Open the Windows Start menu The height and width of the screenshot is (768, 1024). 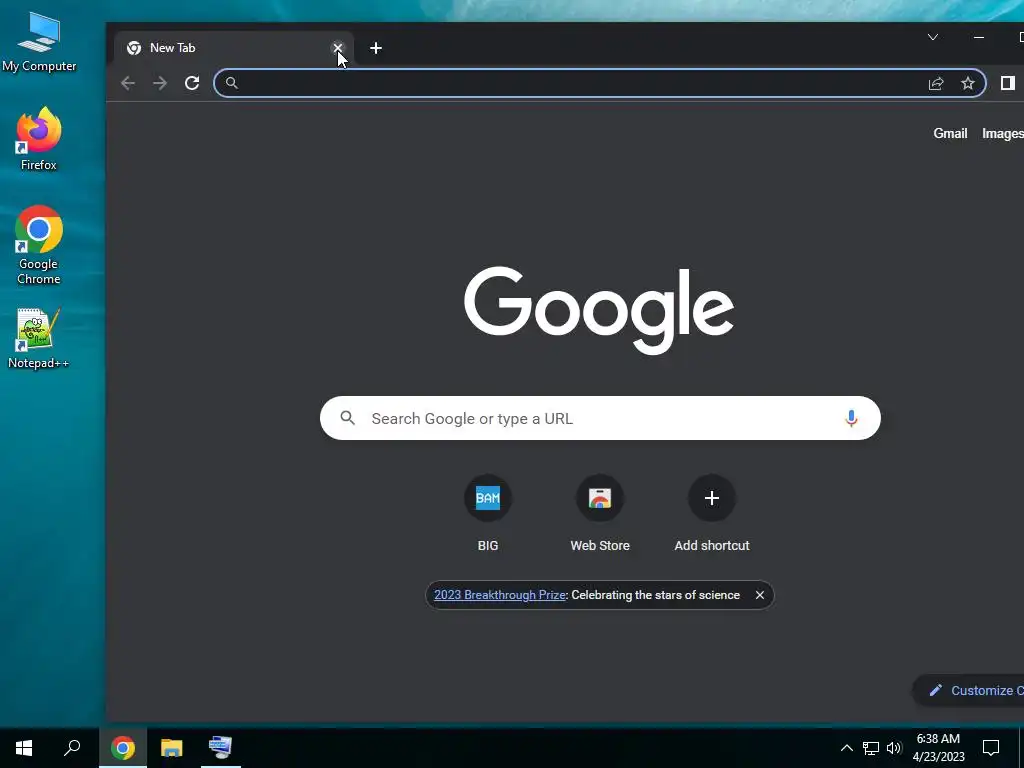(x=24, y=748)
